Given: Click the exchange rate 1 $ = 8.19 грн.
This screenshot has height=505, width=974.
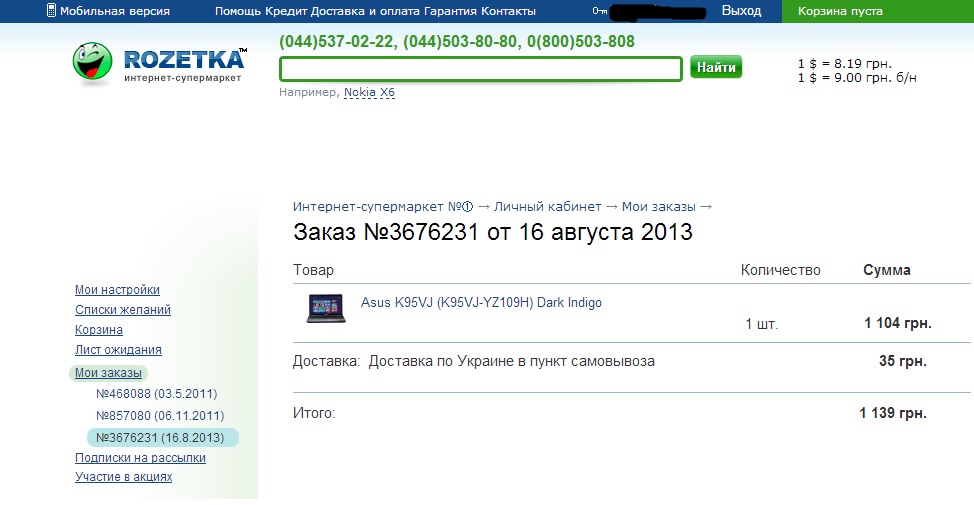Looking at the screenshot, I should [x=845, y=63].
